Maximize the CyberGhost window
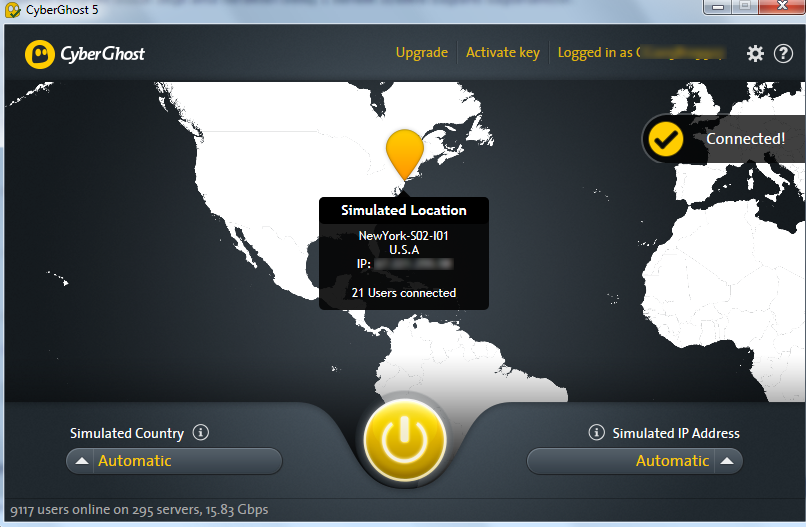This screenshot has width=806, height=527. [x=745, y=6]
